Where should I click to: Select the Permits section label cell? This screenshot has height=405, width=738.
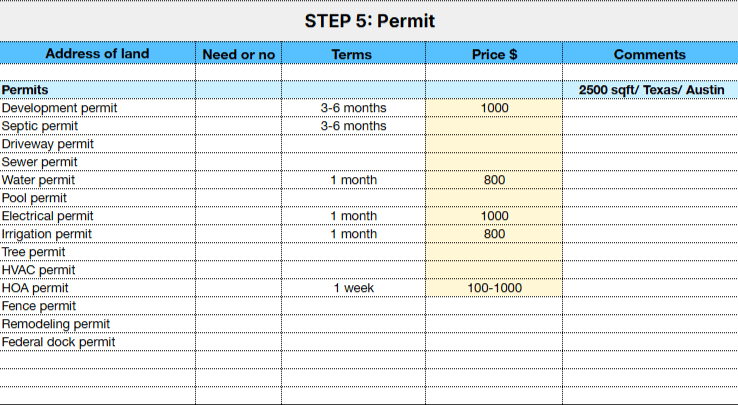97,90
